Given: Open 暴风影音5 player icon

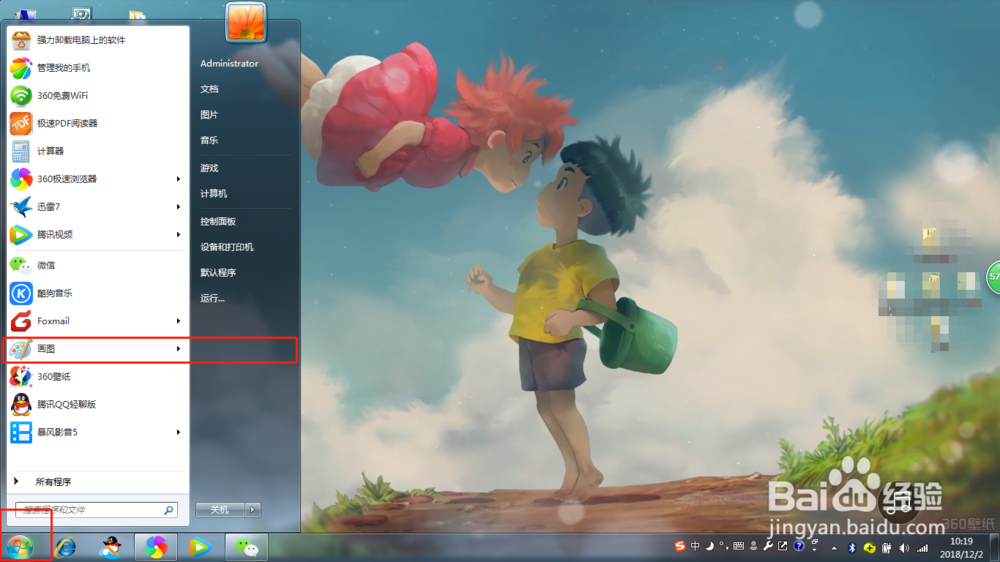Looking at the screenshot, I should 20,433.
